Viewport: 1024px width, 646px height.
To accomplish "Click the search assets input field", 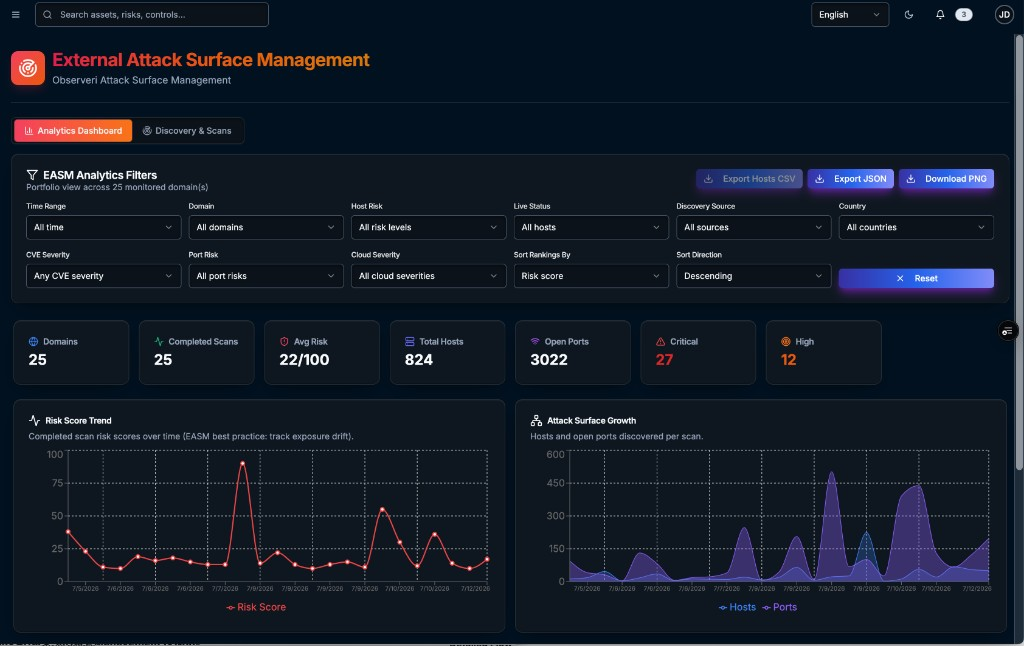I will click(152, 14).
